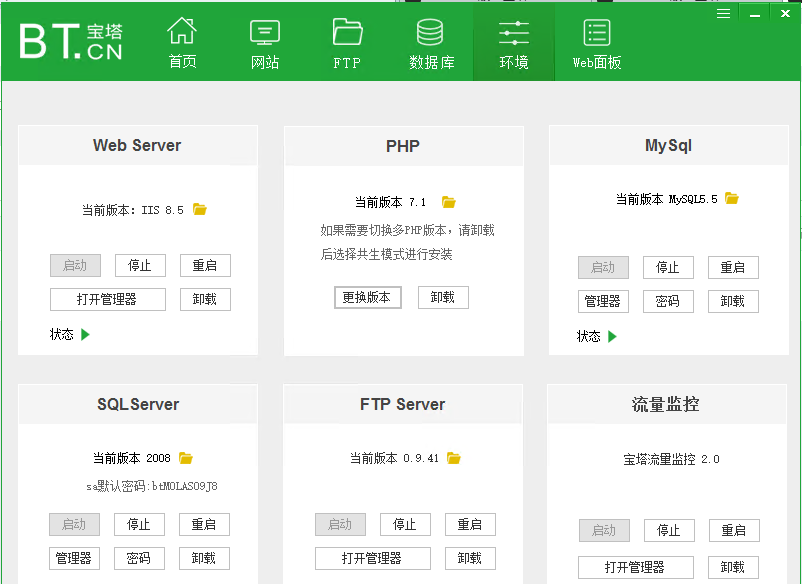Click SQLServer 密码 password button

point(139,558)
